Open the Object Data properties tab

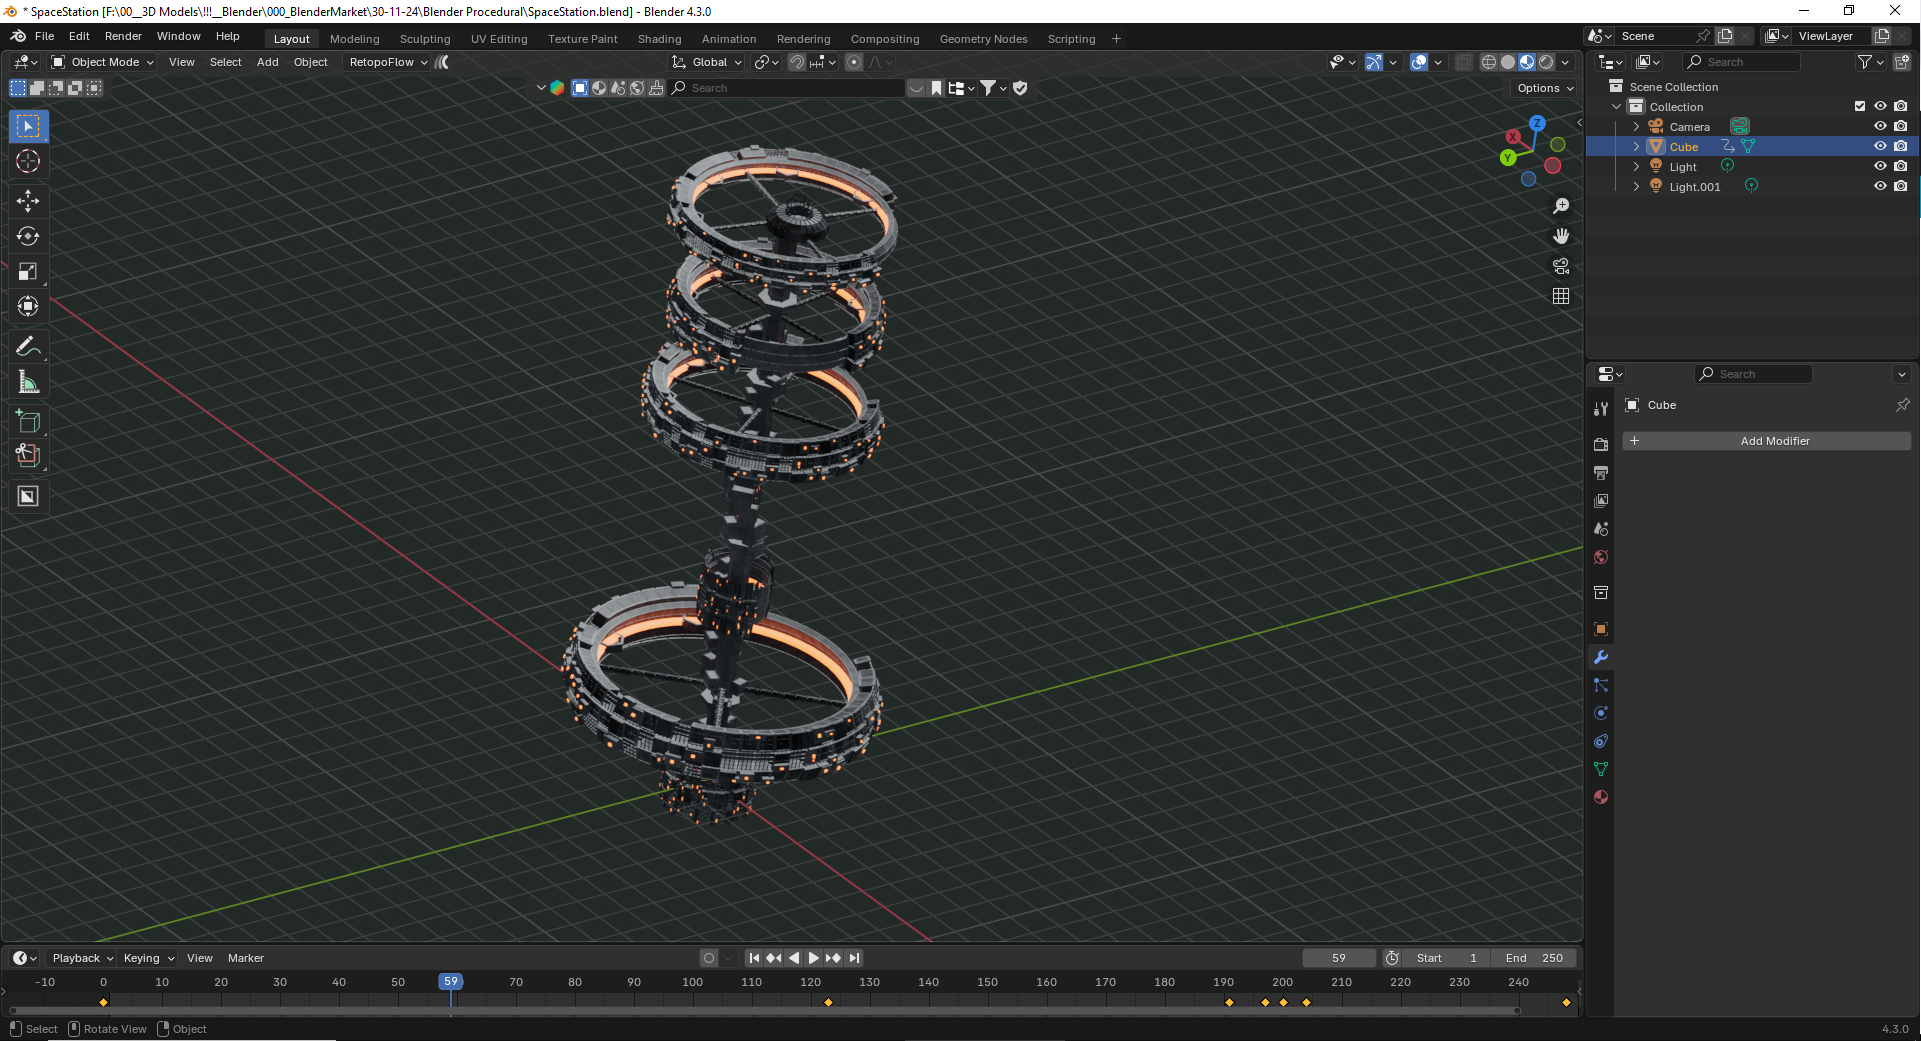(x=1601, y=769)
